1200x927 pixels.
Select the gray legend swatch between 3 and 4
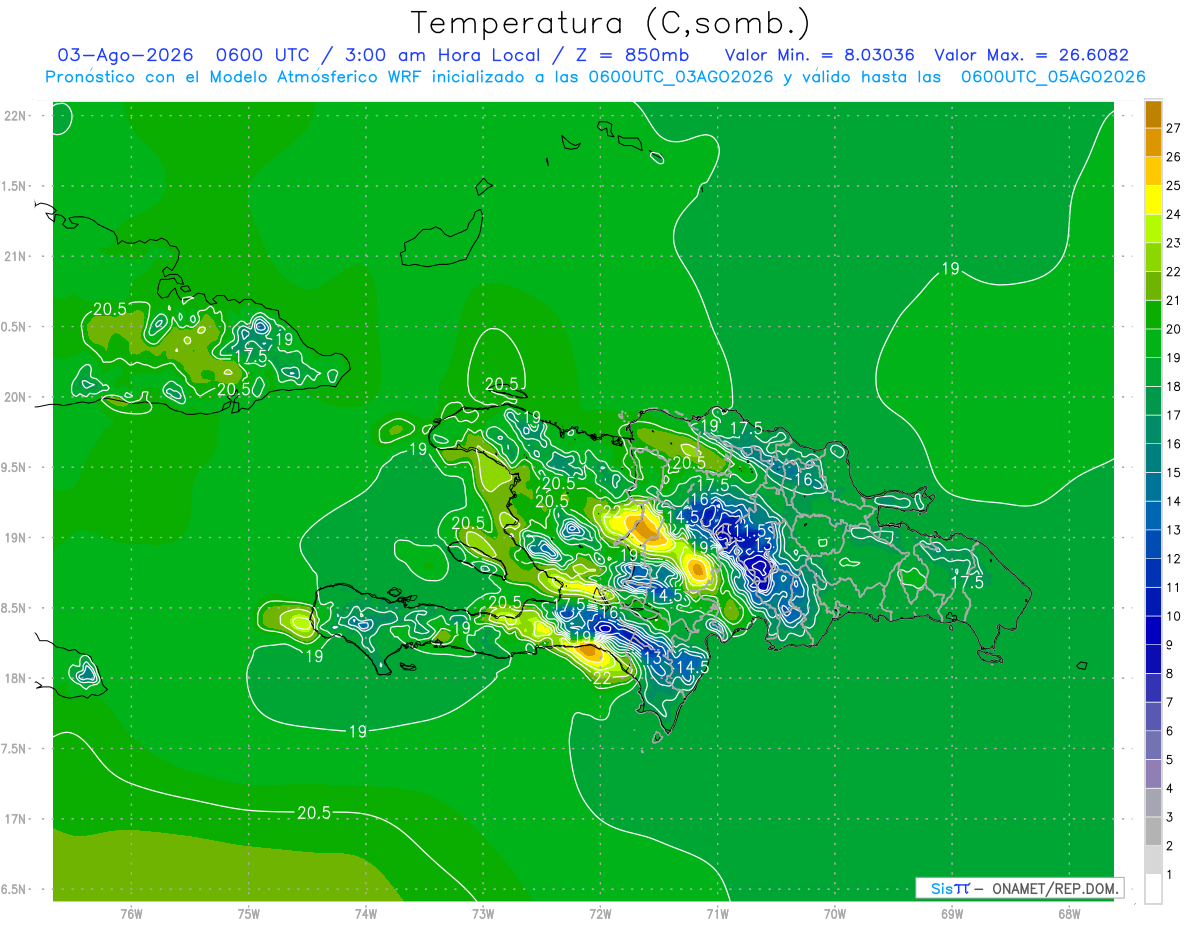click(x=1153, y=802)
